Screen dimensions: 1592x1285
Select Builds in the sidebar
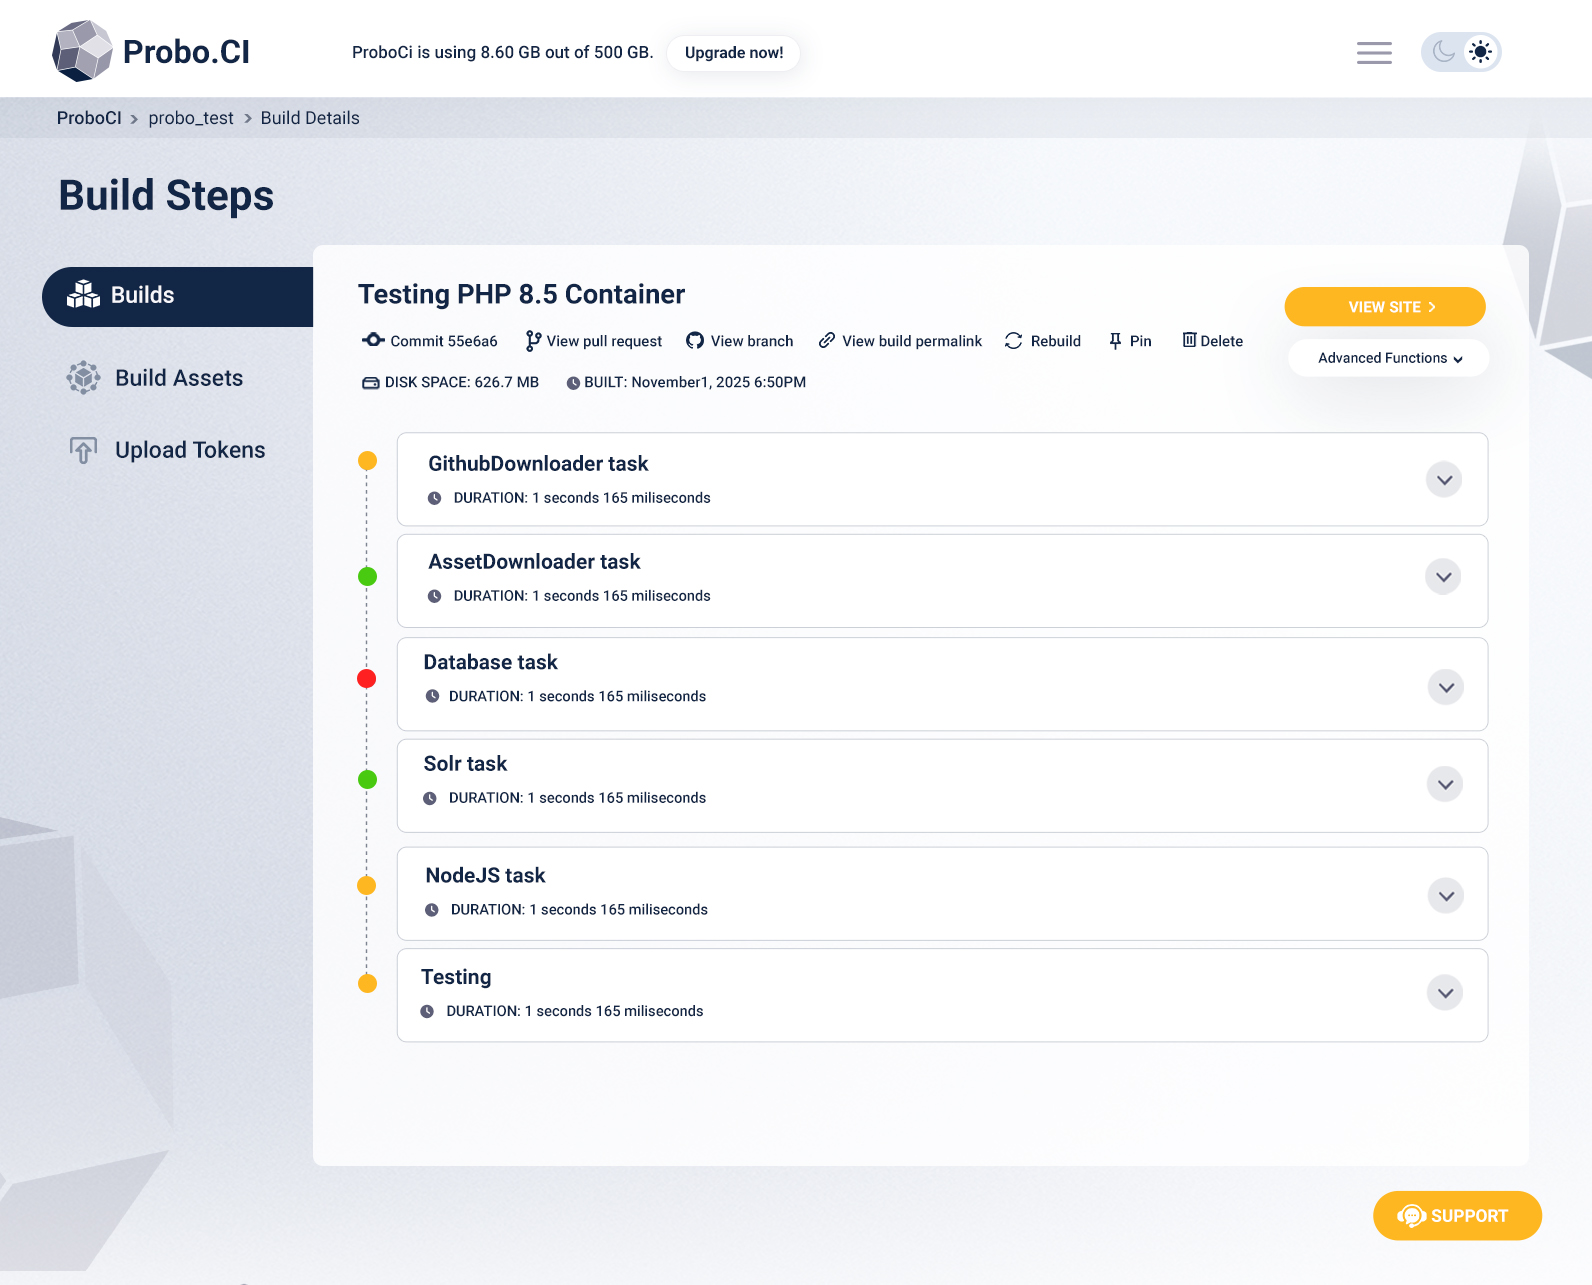pos(178,297)
